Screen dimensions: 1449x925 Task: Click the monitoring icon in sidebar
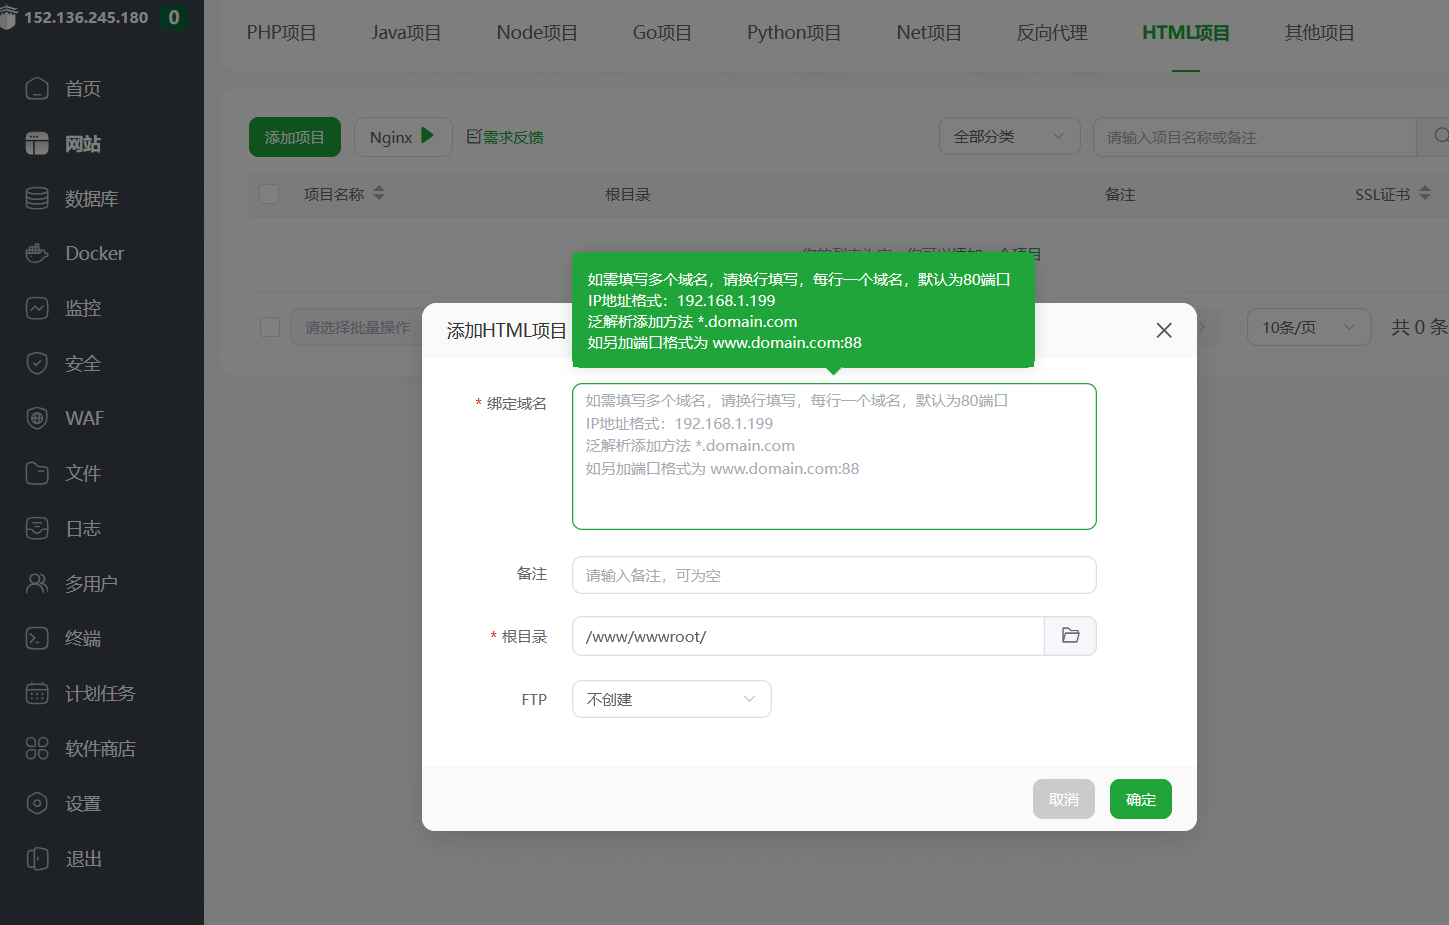37,308
